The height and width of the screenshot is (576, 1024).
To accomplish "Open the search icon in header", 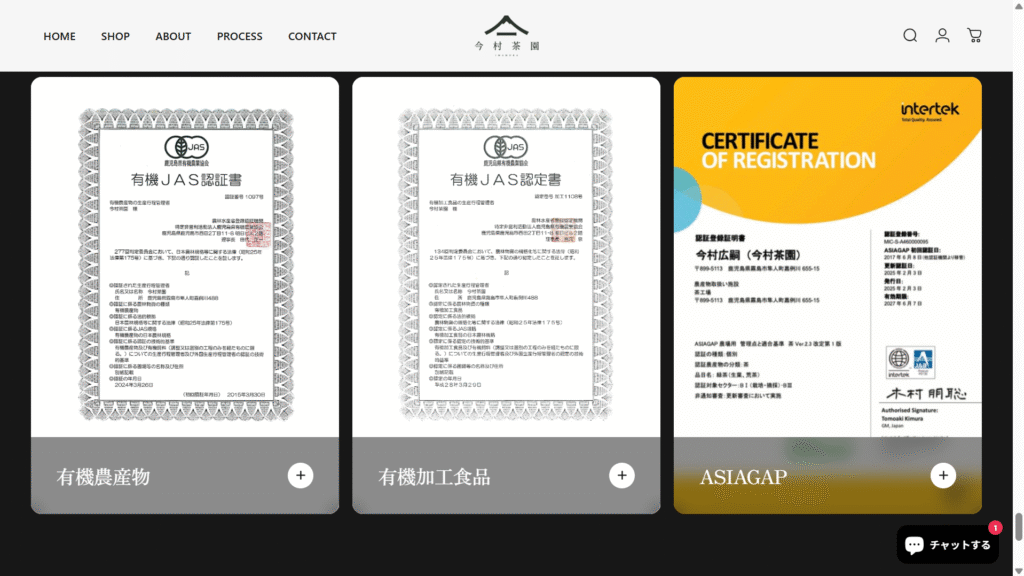I will click(910, 35).
